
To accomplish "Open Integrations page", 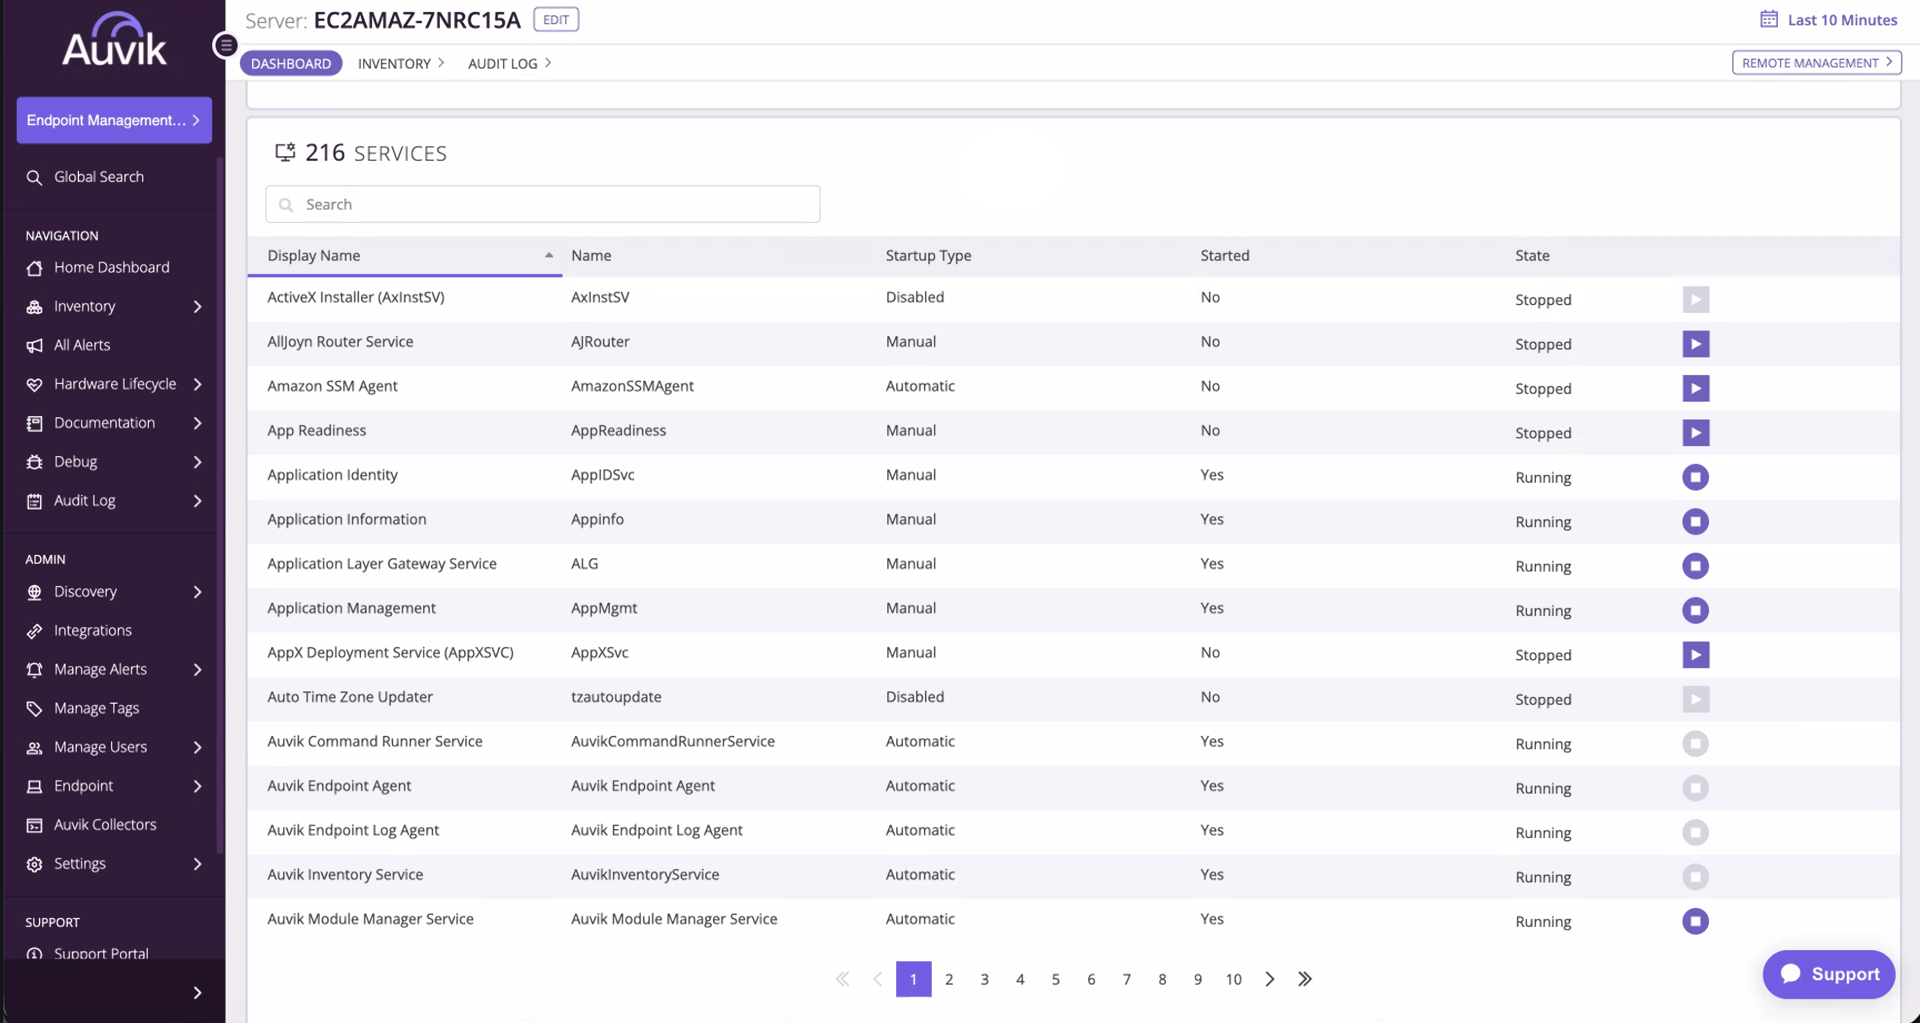I will (x=93, y=630).
